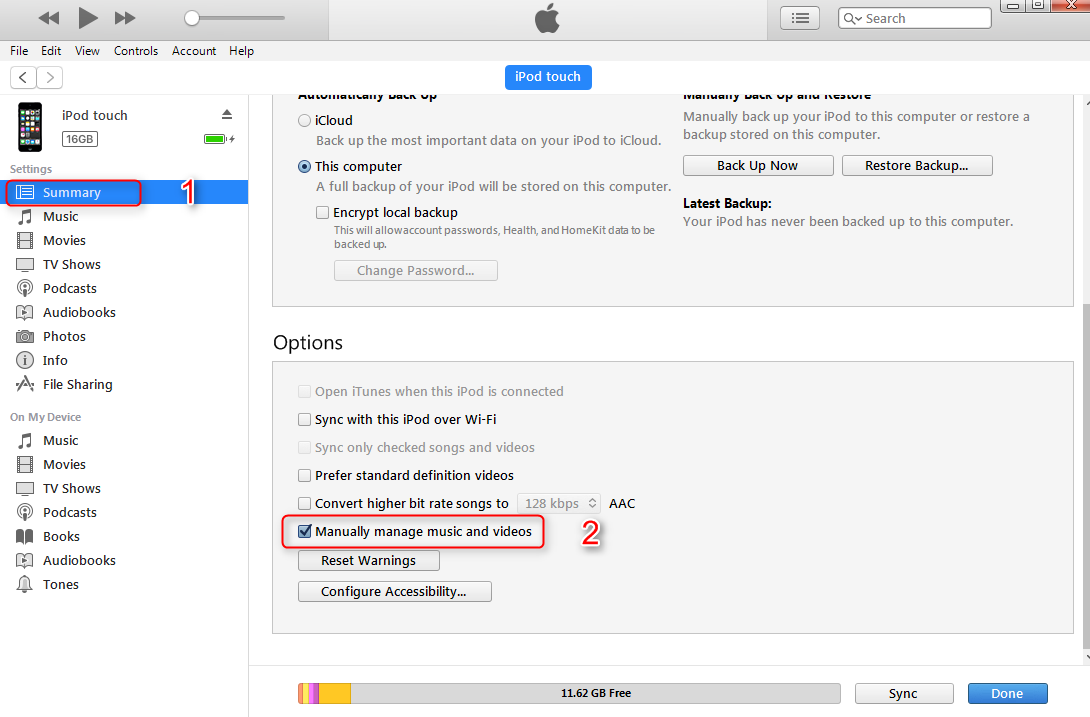Click the rewind playback button

click(49, 18)
